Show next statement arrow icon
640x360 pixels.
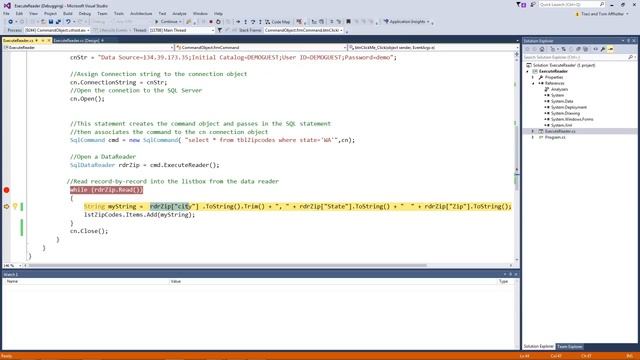click(x=238, y=22)
